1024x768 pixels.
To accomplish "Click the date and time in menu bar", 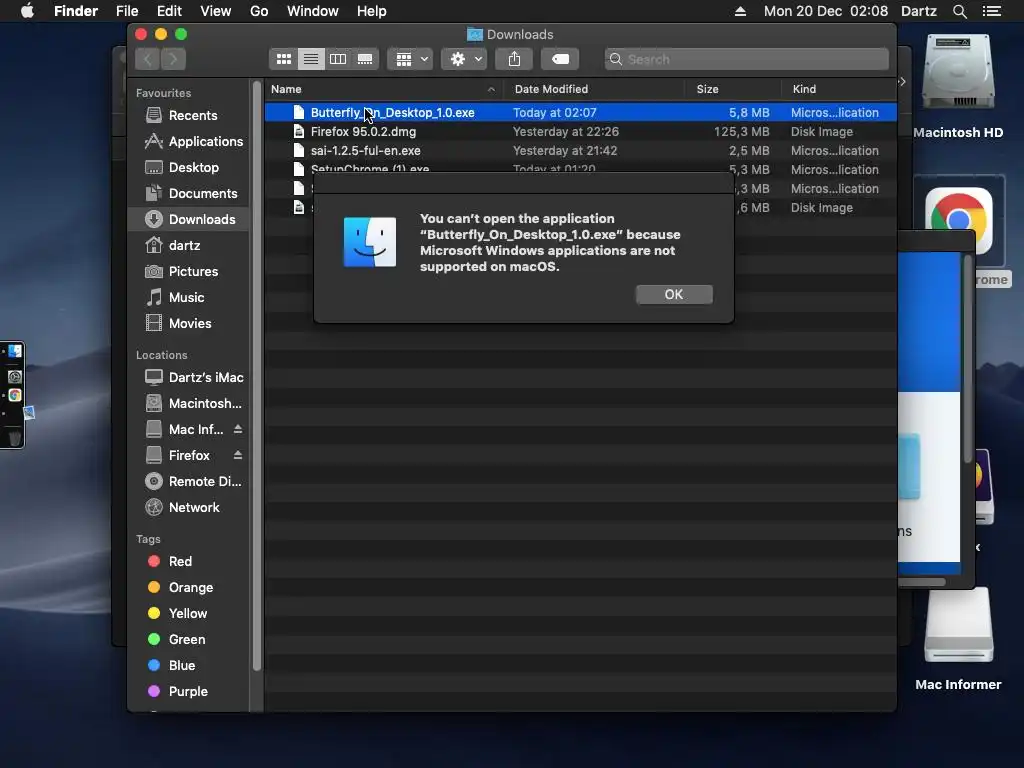I will pos(825,11).
